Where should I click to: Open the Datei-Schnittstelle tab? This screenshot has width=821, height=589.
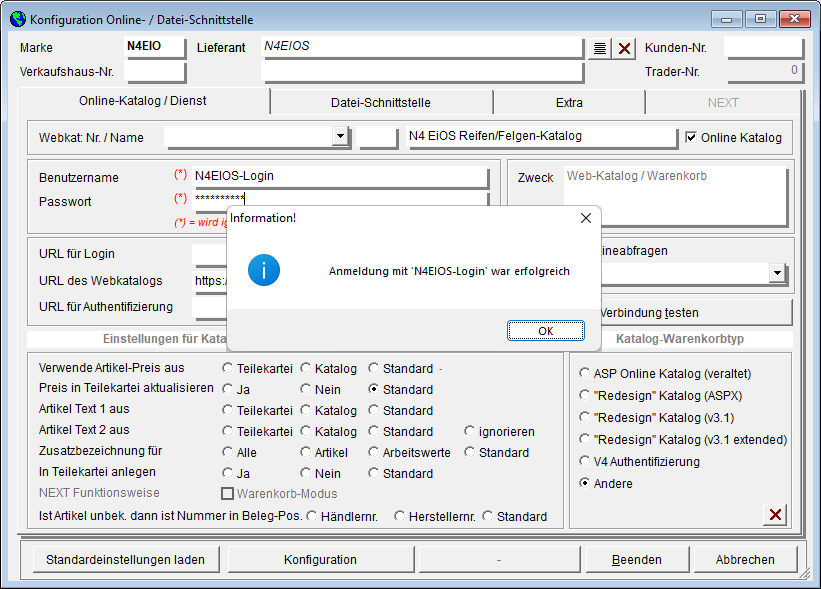[x=381, y=103]
